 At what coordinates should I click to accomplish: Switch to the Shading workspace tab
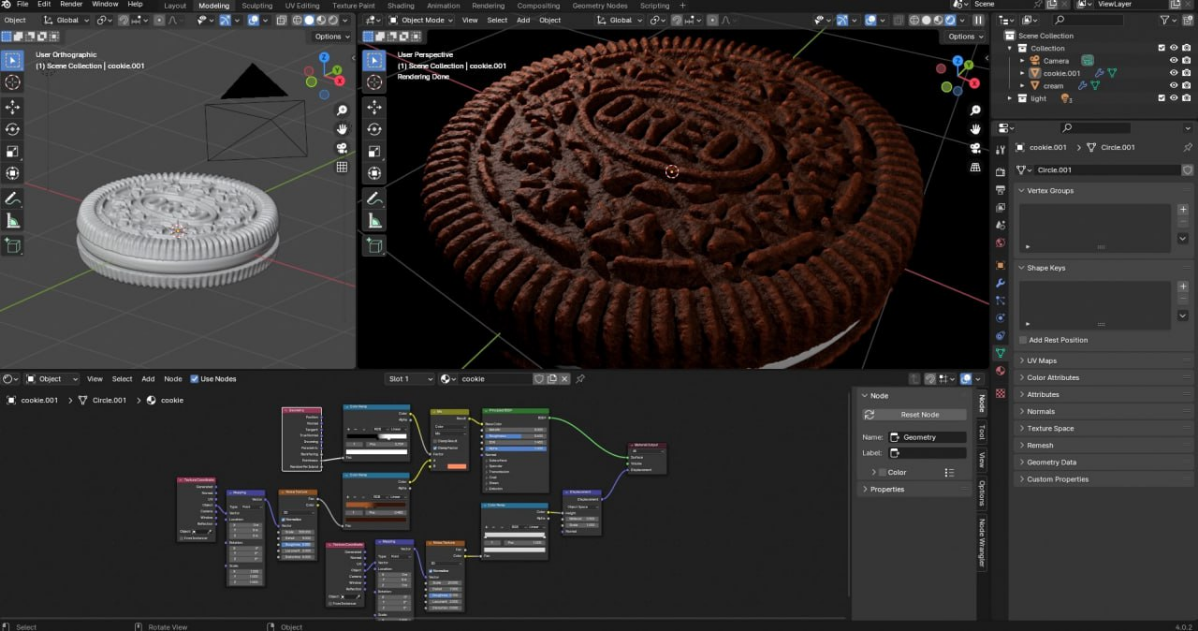coord(400,5)
